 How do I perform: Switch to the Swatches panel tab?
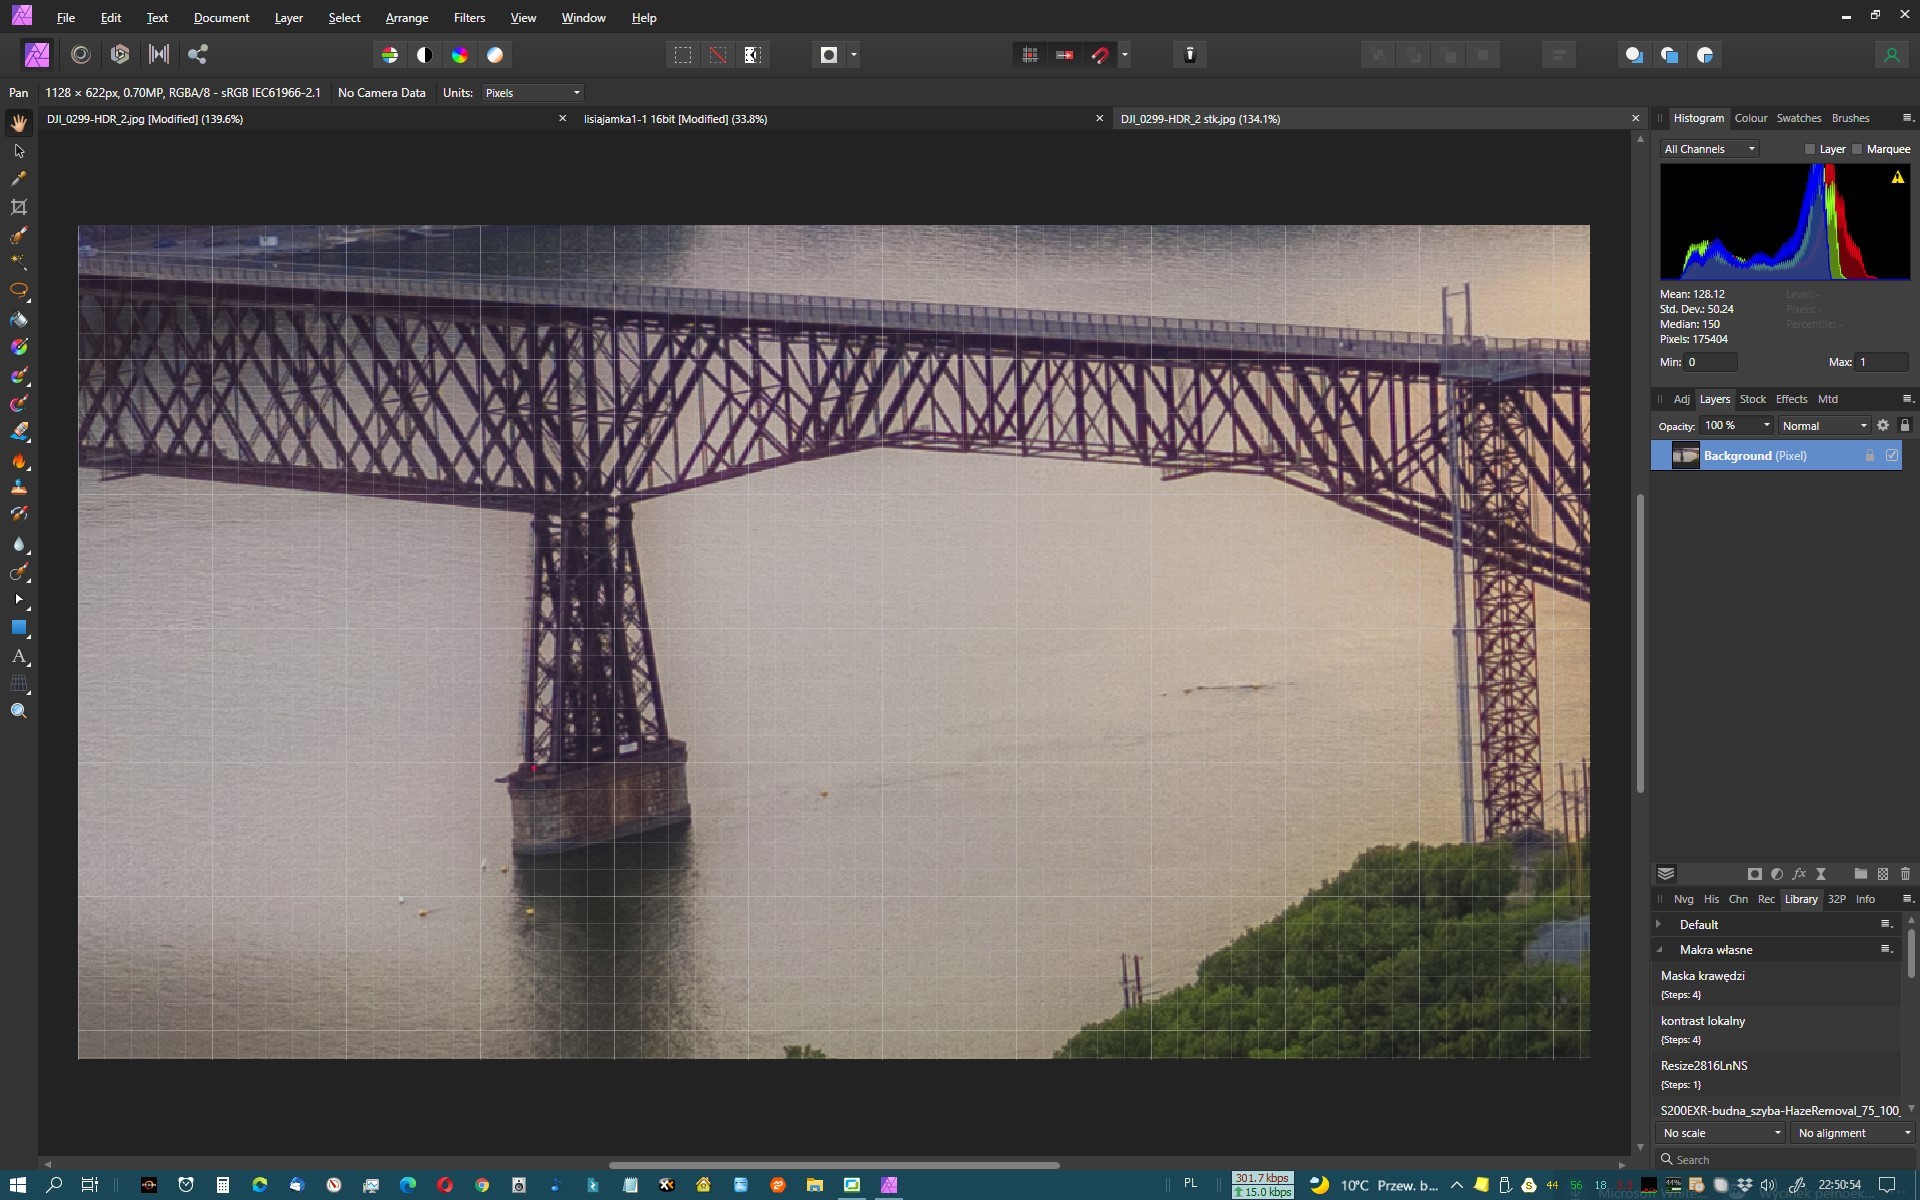[1798, 118]
